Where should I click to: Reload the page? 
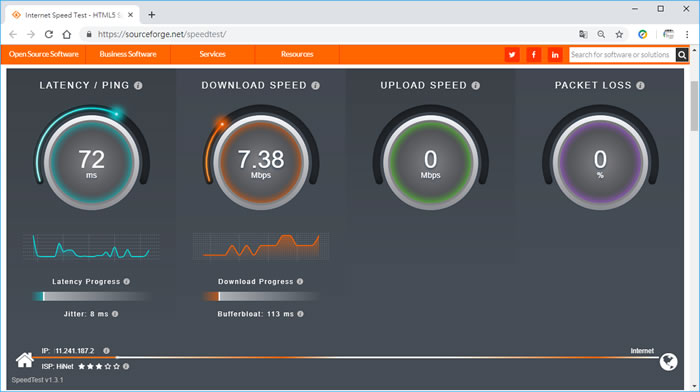(49, 34)
